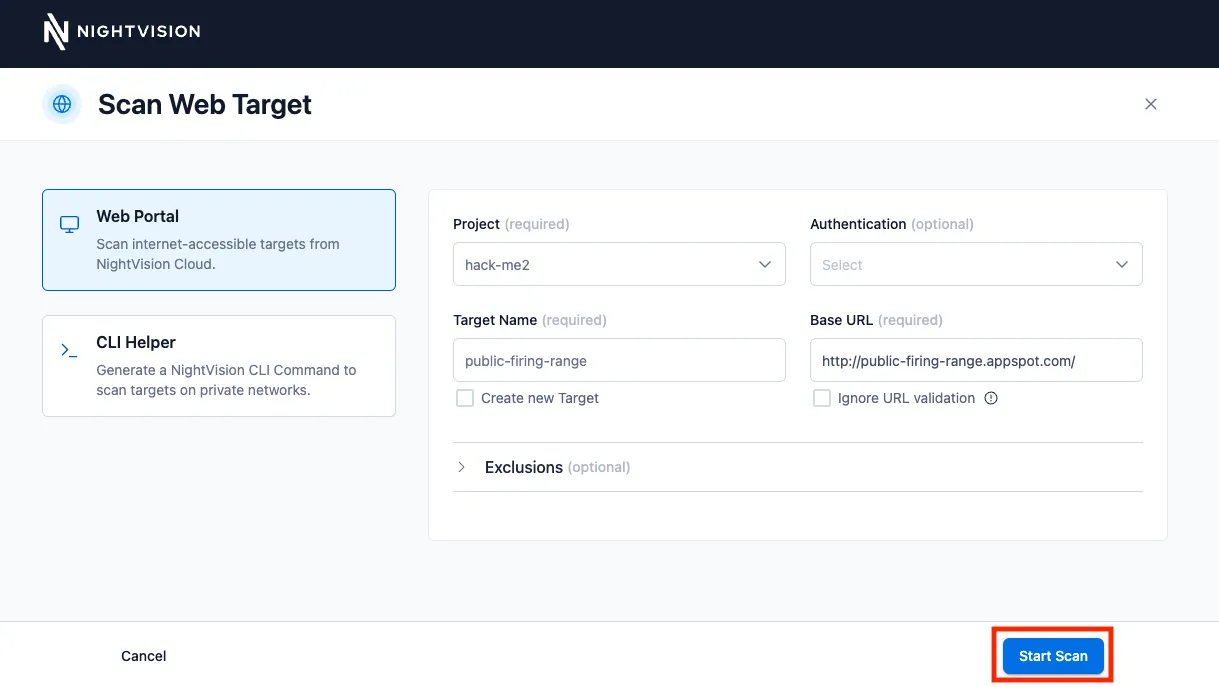Check the Ignore URL validation checkbox
Screen dimensions: 1219x687
(x=822, y=398)
